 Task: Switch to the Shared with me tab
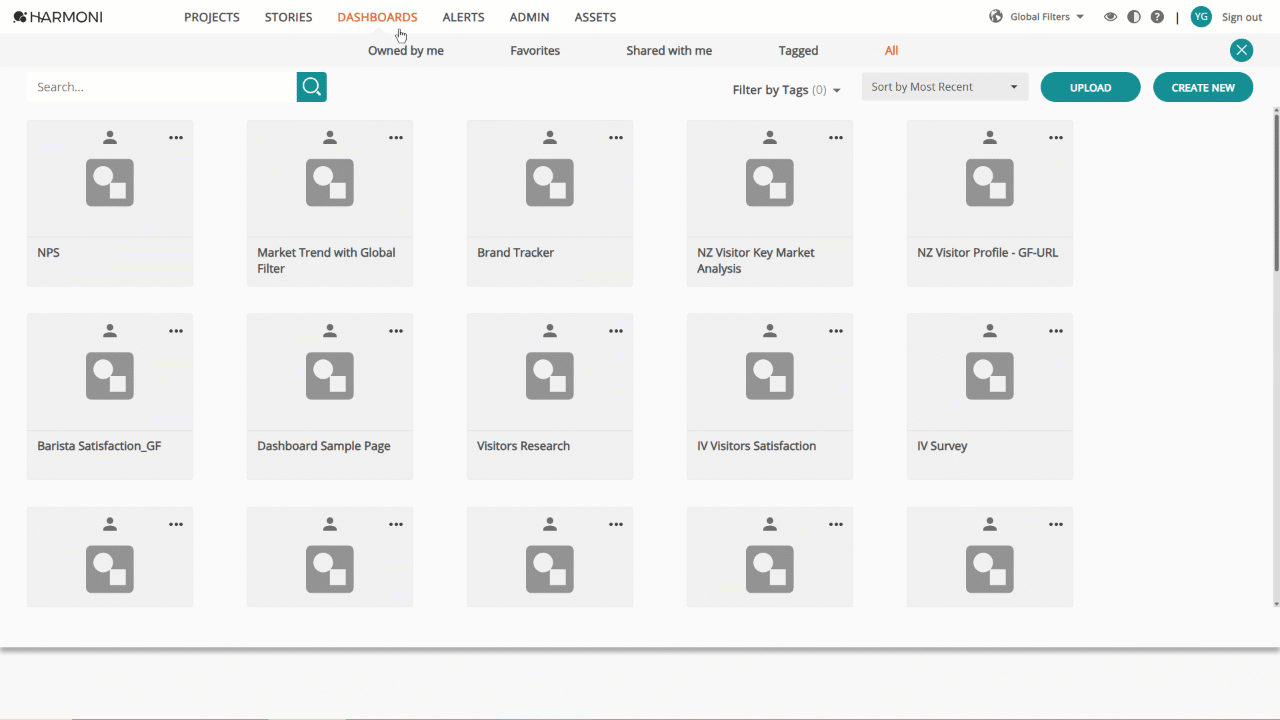pyautogui.click(x=669, y=51)
